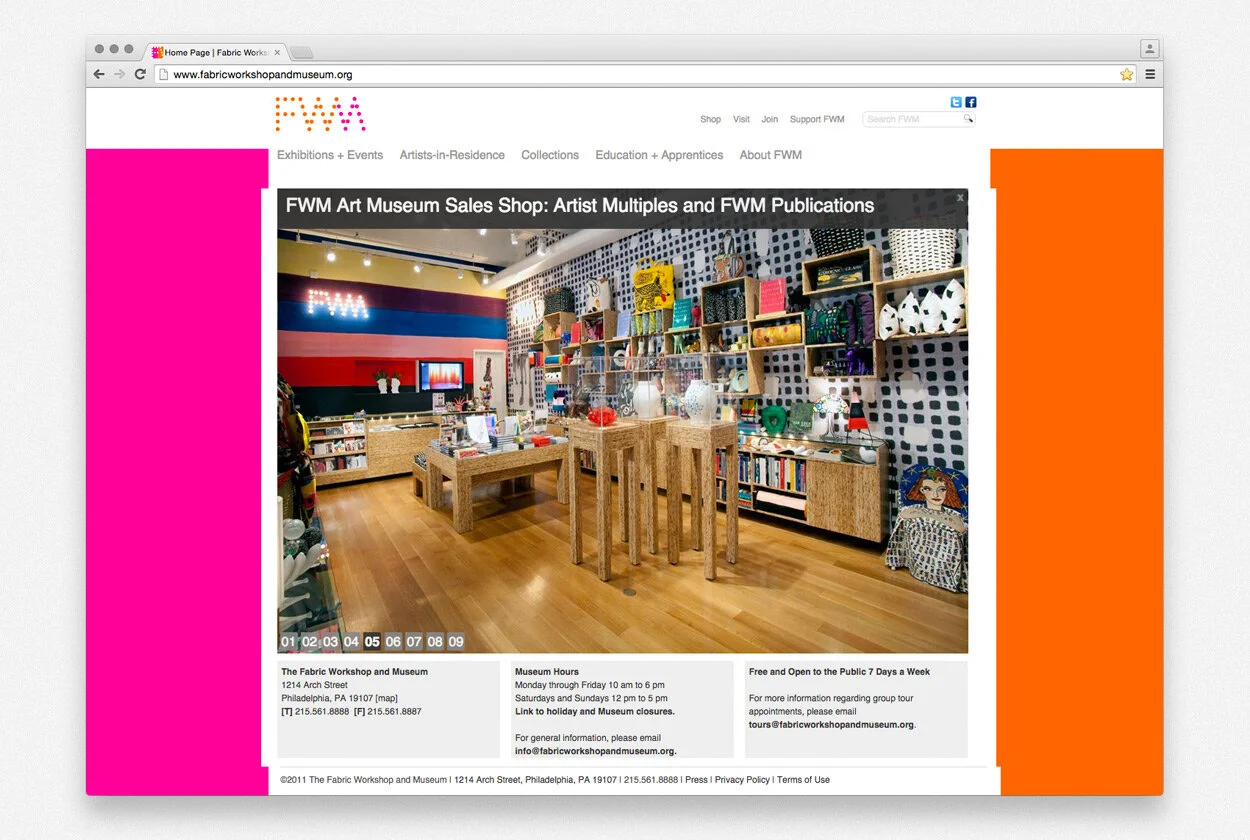Click the browser back arrow
The image size is (1250, 840).
99,74
